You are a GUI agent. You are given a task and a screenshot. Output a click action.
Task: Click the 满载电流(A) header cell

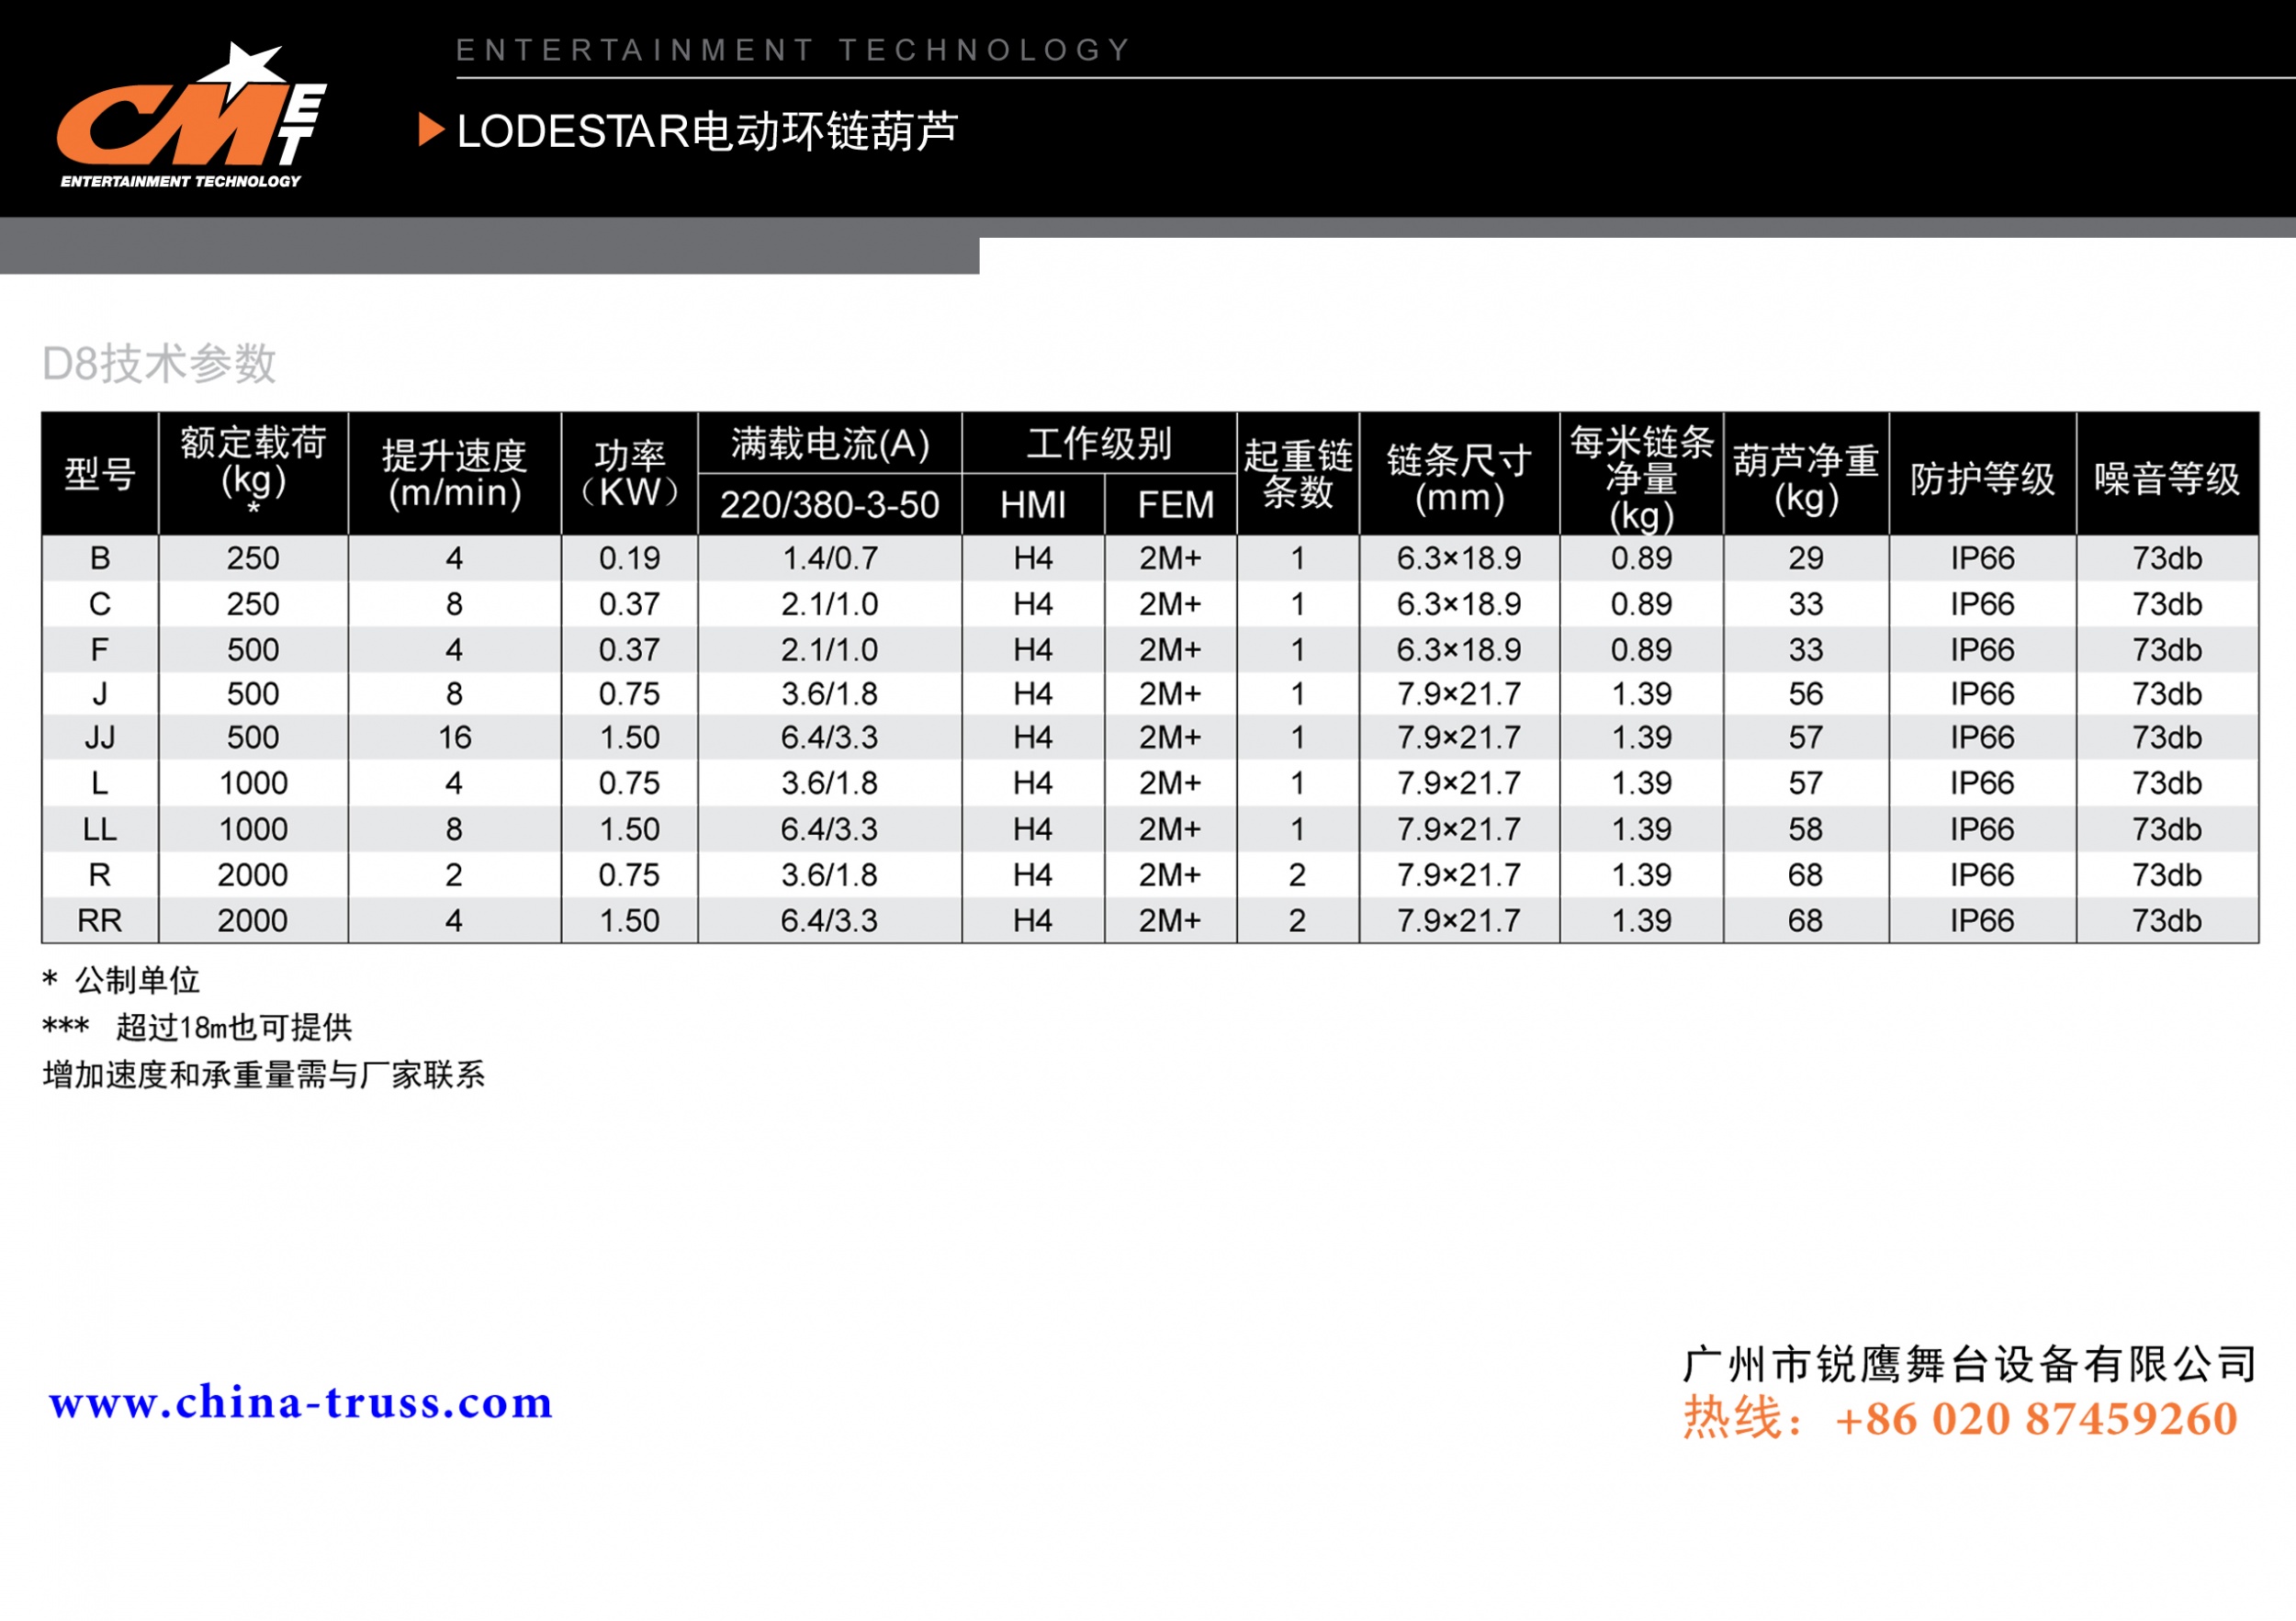[829, 443]
